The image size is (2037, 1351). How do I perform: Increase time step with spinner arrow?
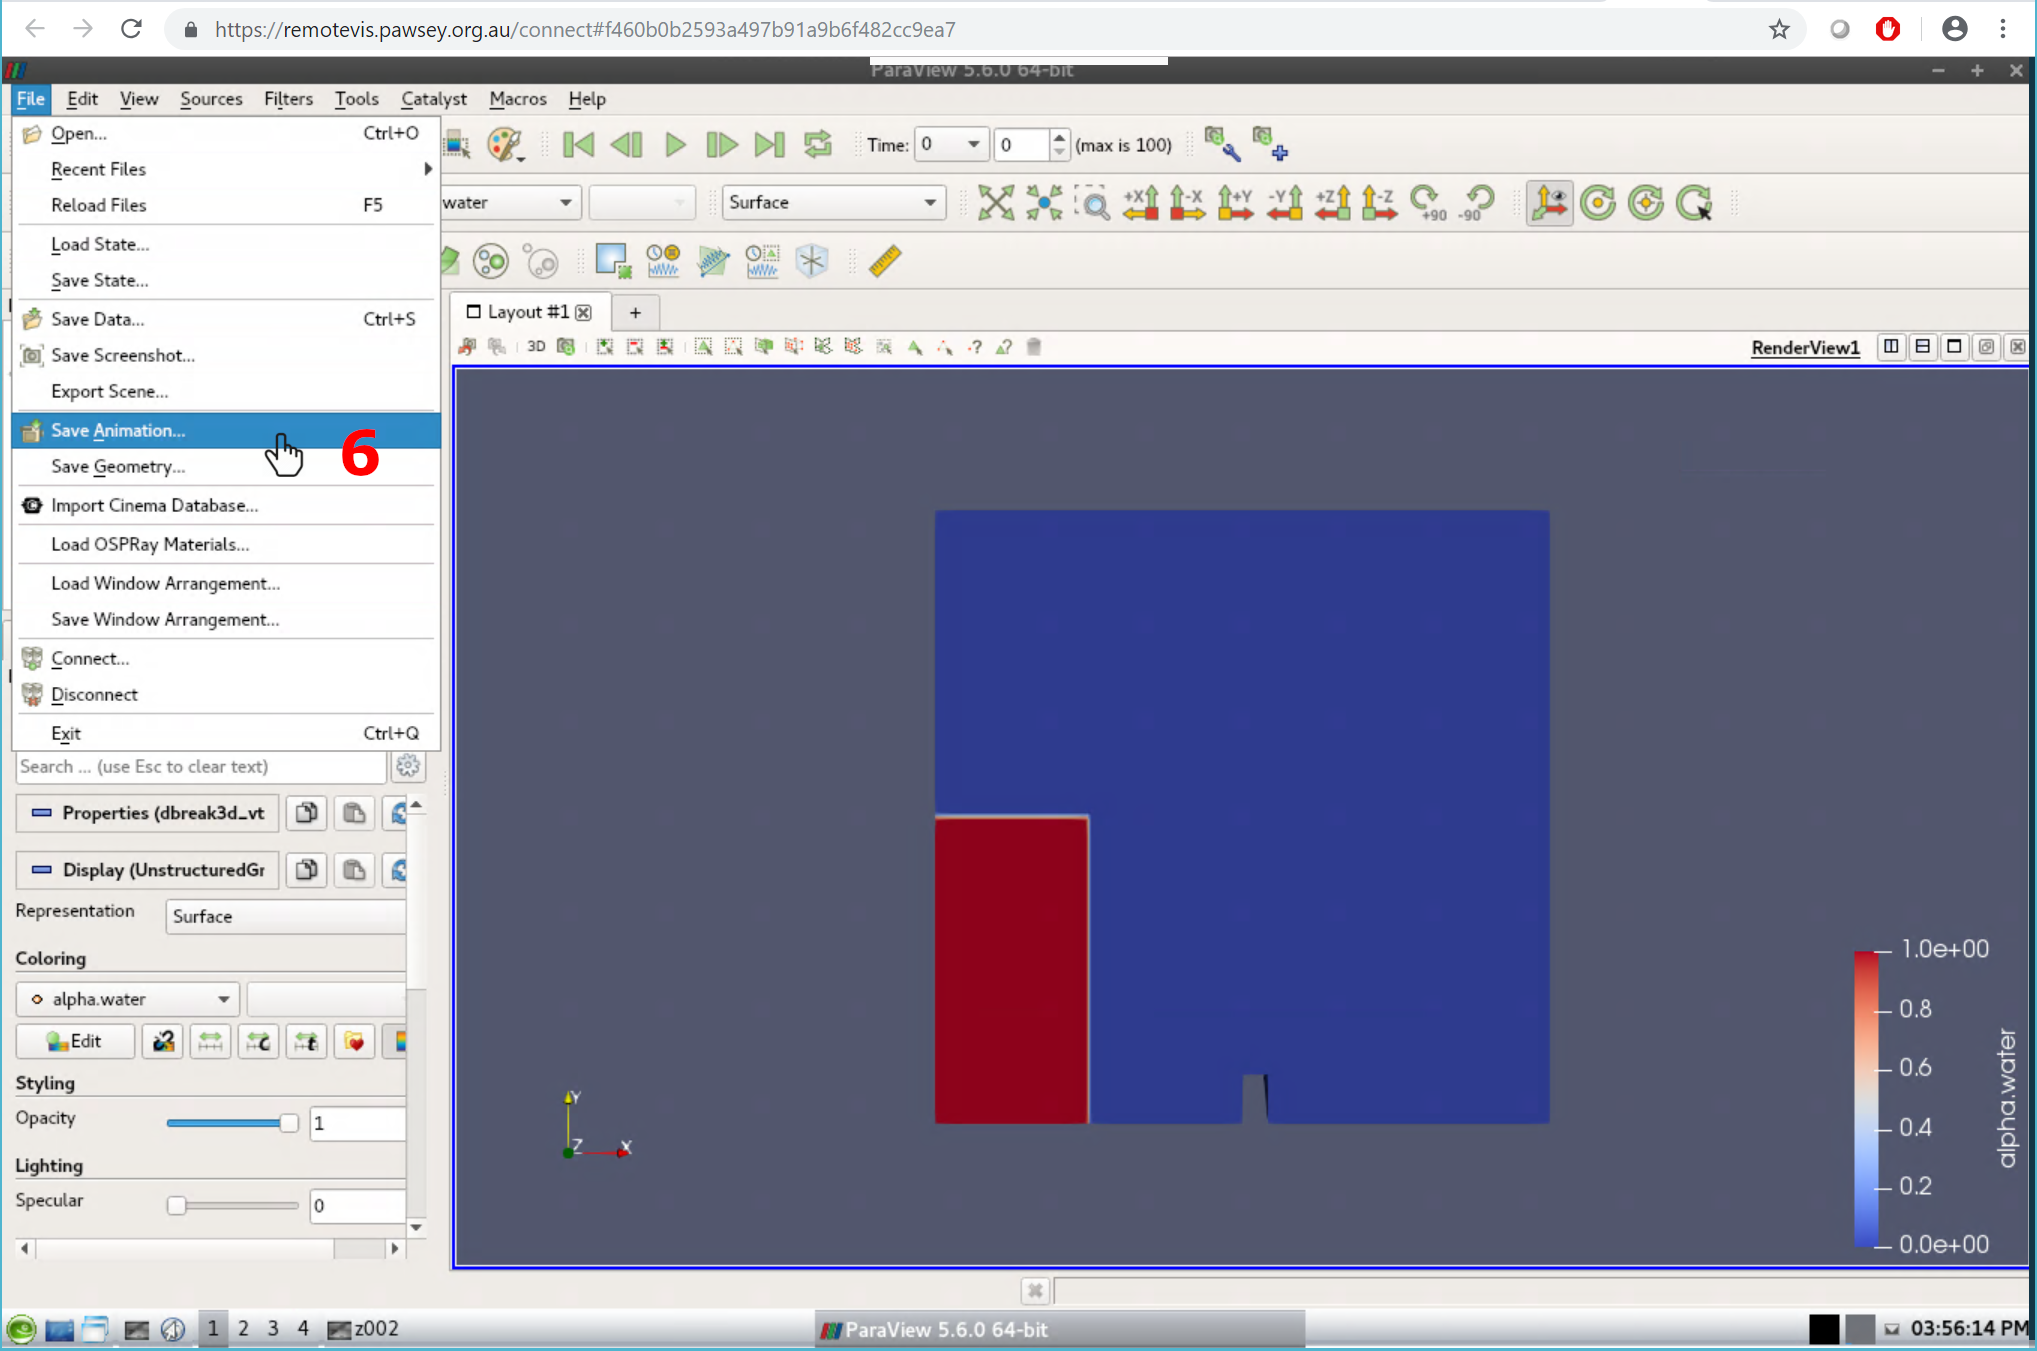tap(1059, 137)
